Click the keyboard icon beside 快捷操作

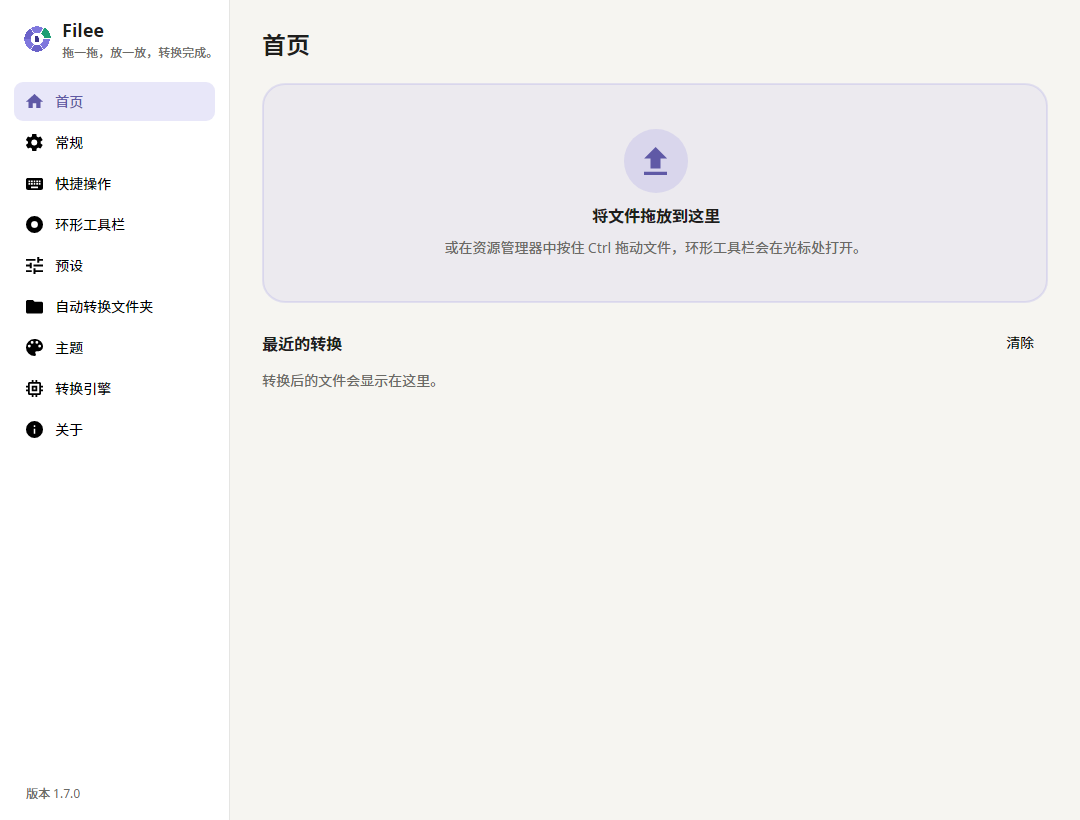(x=34, y=184)
